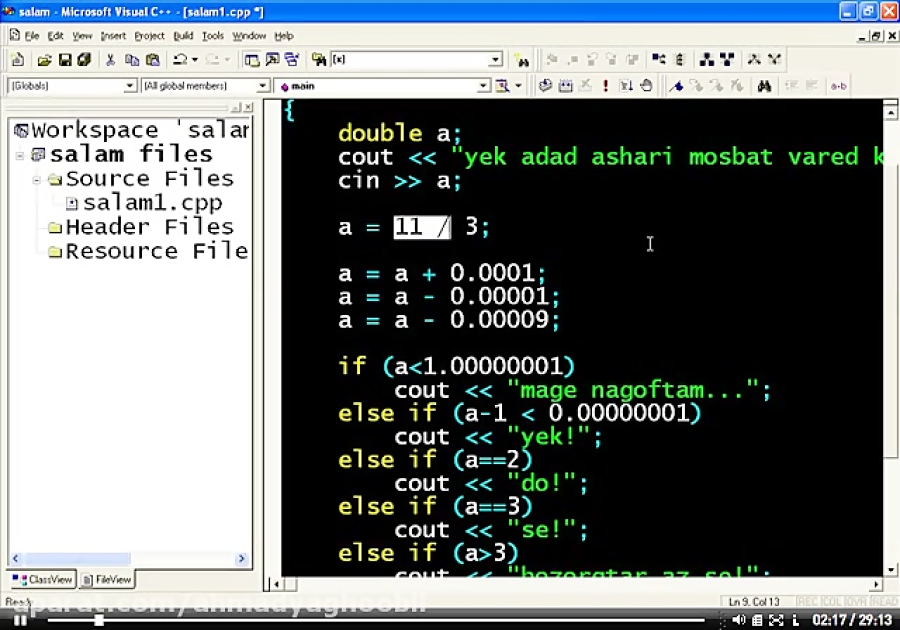Open the Build menu

pyautogui.click(x=183, y=36)
